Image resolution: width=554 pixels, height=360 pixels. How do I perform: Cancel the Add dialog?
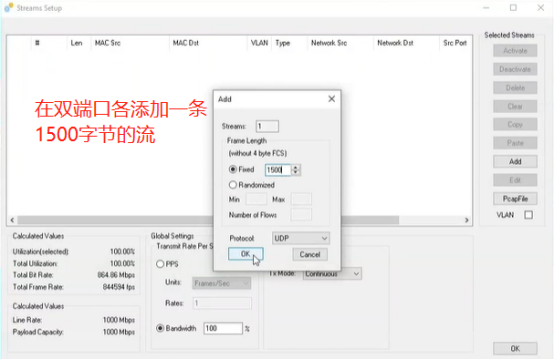point(310,254)
